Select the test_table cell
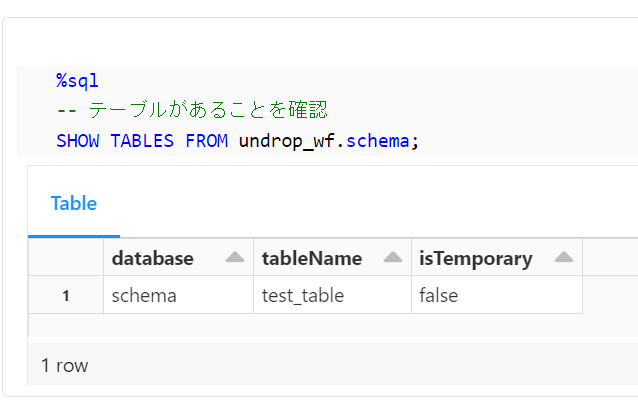This screenshot has height=406, width=638. 303,295
